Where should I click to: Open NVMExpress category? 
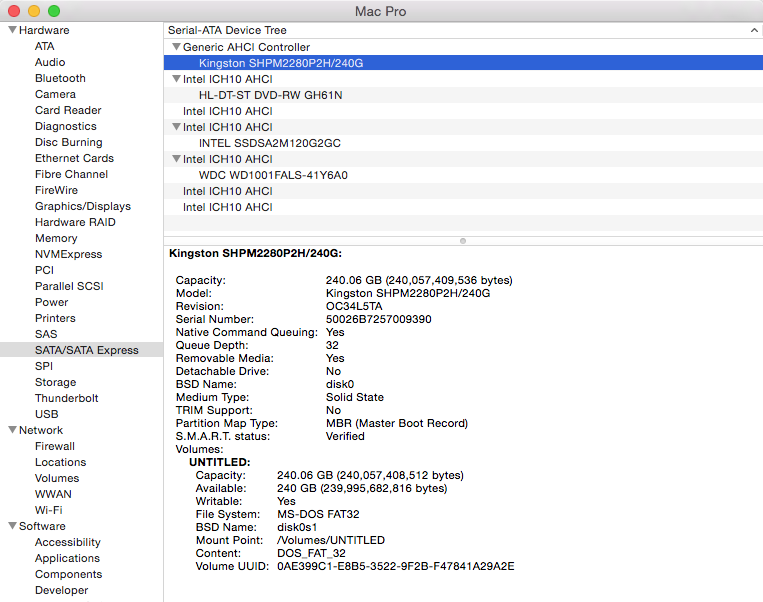click(68, 255)
